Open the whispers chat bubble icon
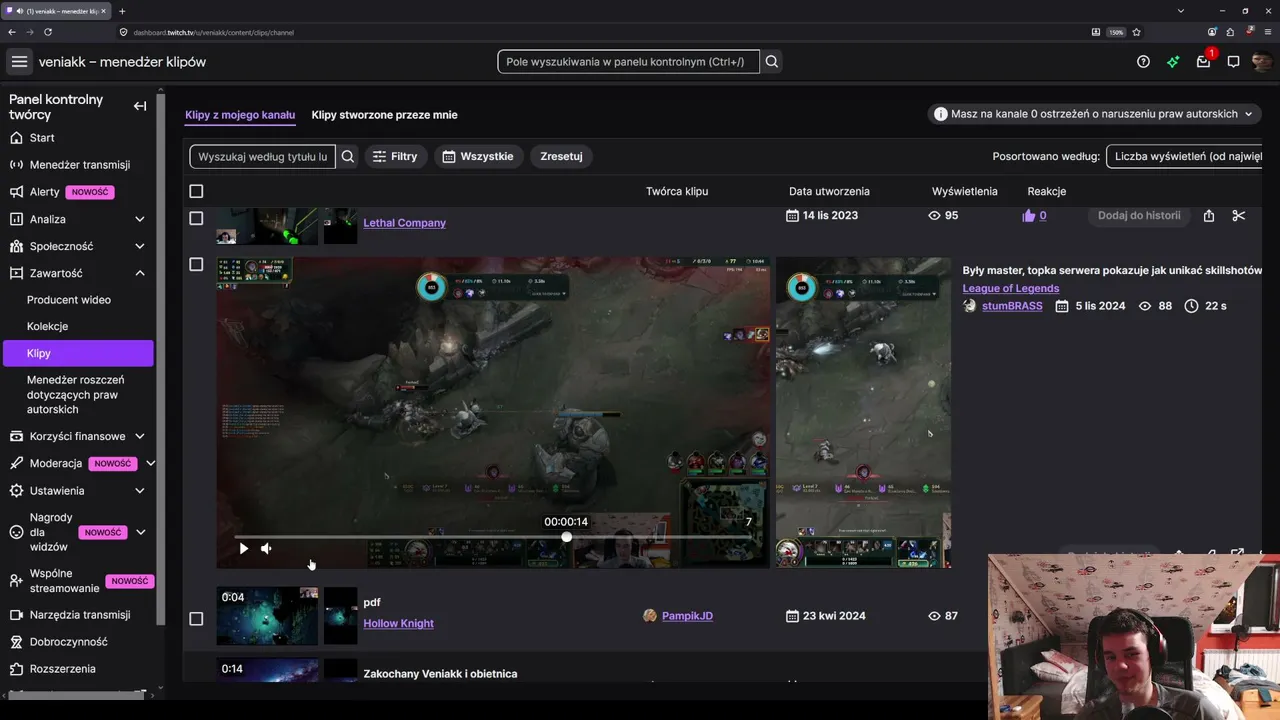The width and height of the screenshot is (1280, 720). tap(1233, 62)
